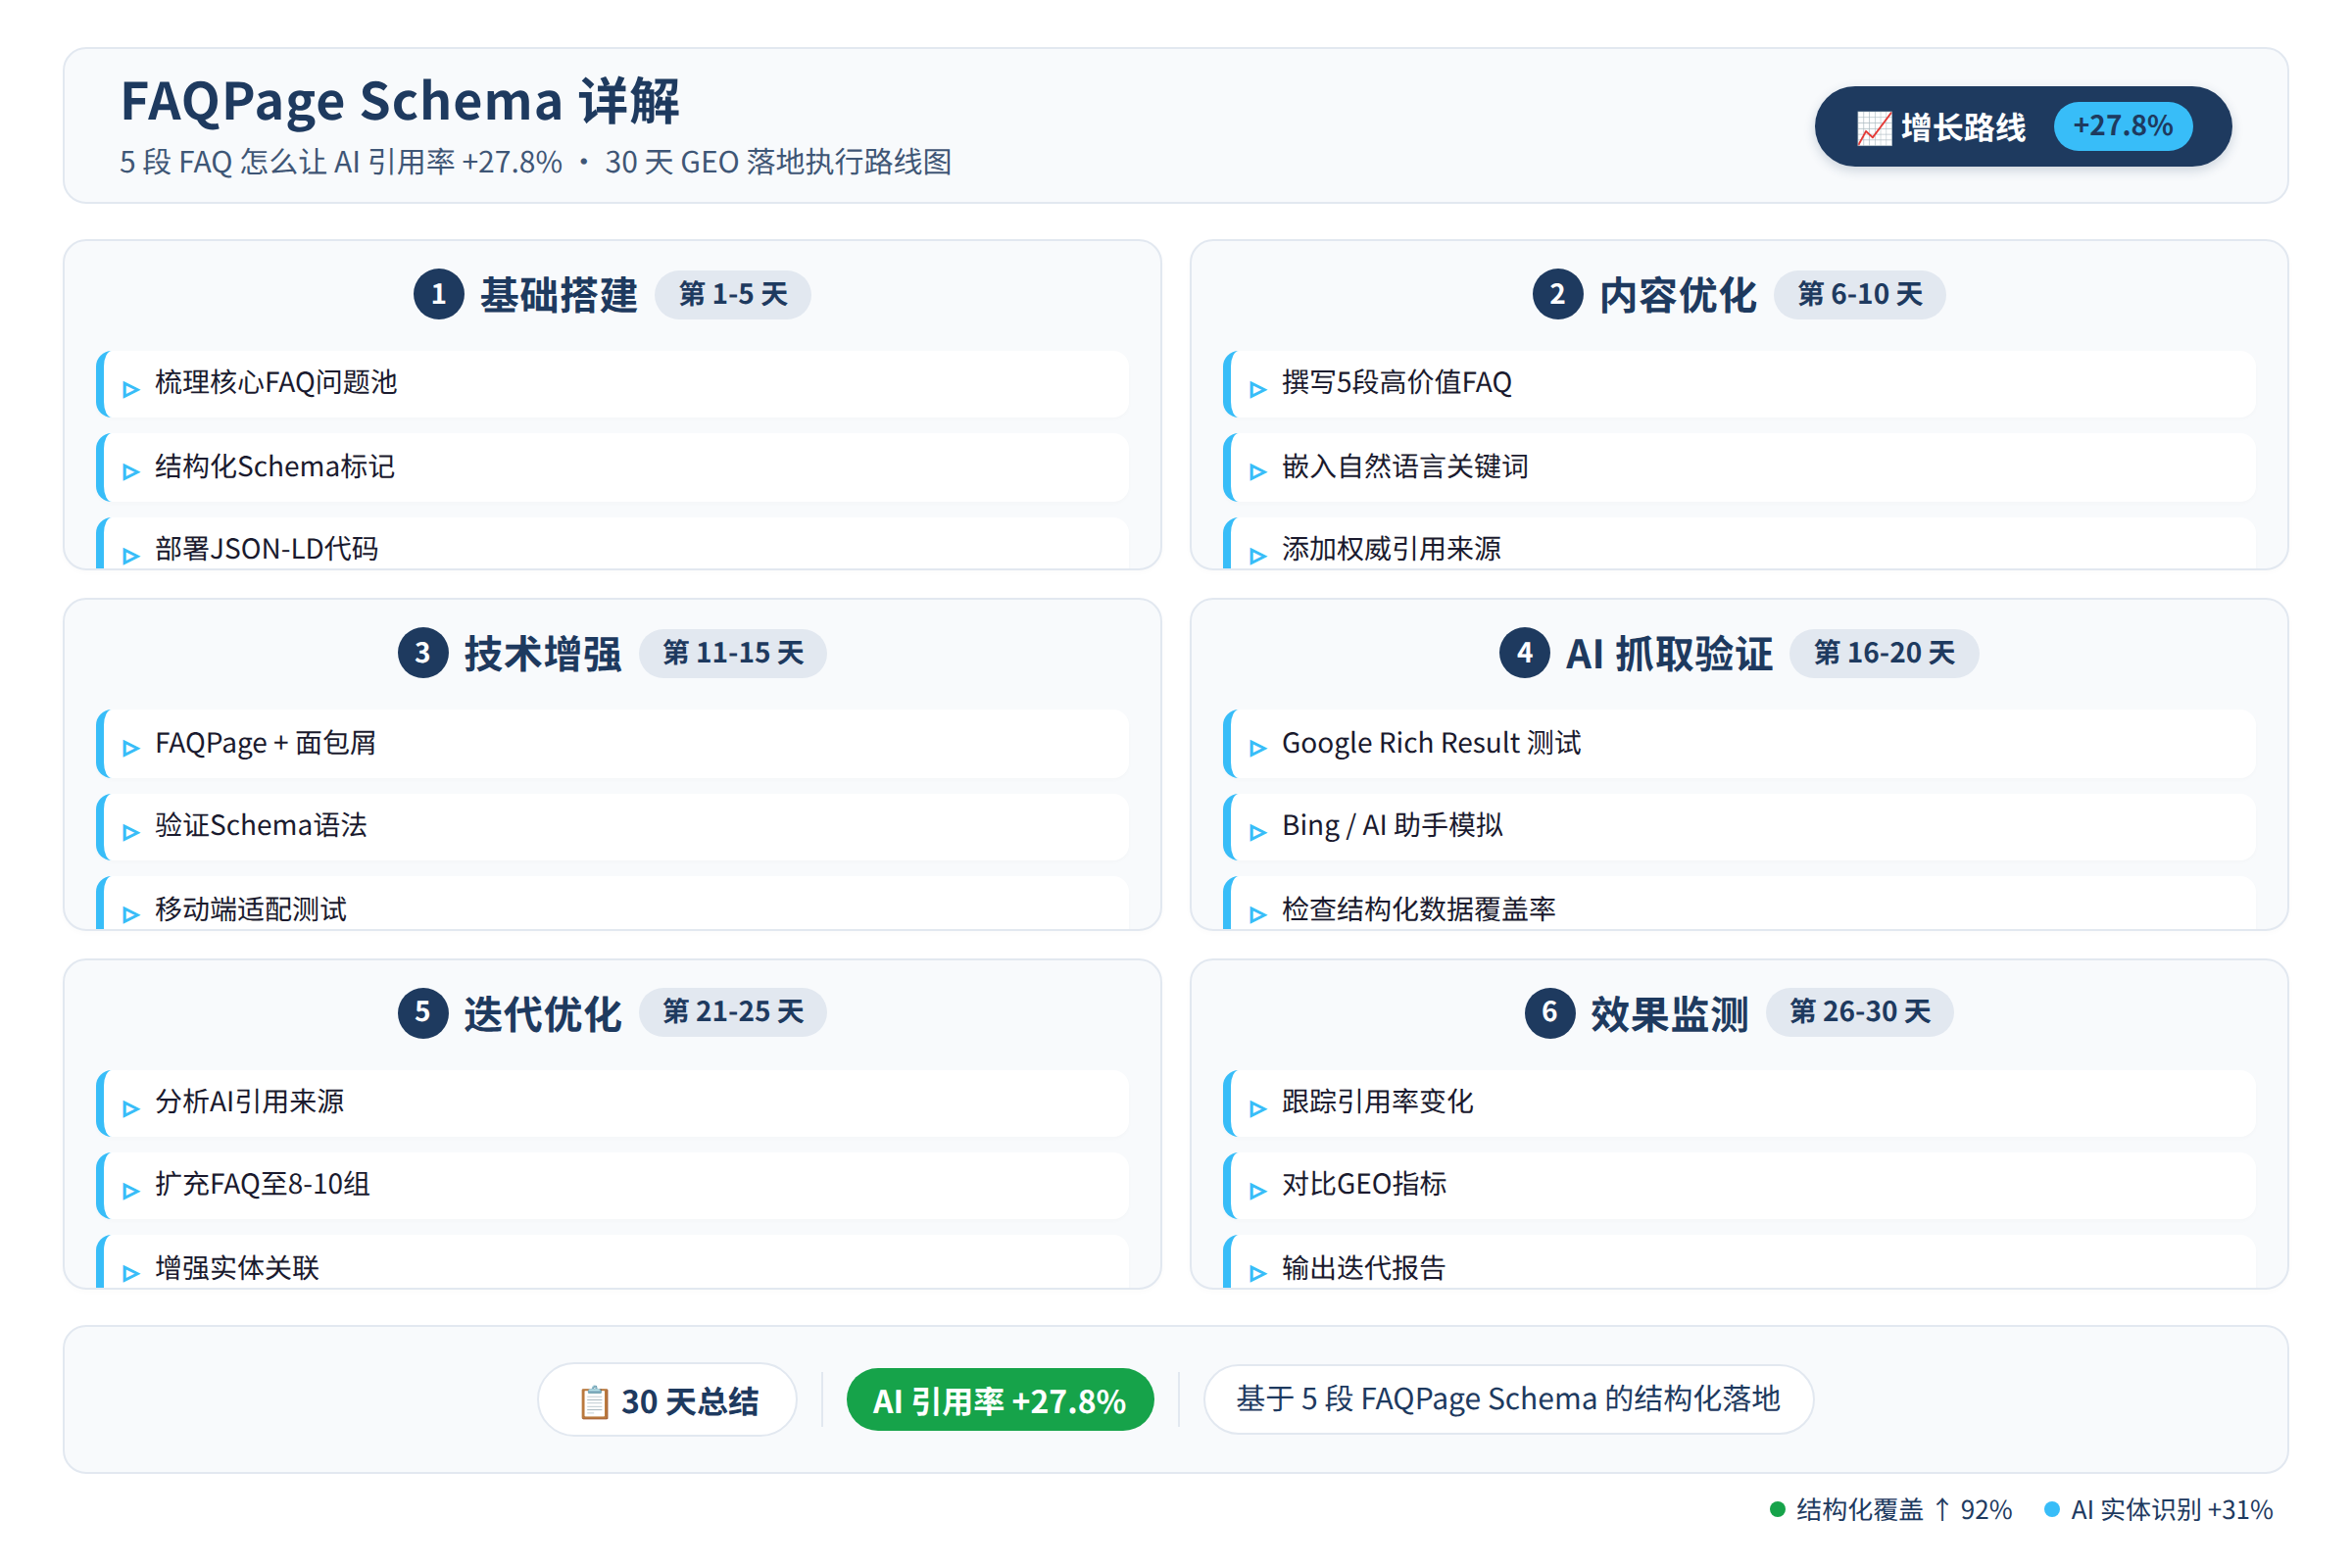The height and width of the screenshot is (1568, 2352).
Task: Click the 基础搭建 heading
Action: pyautogui.click(x=558, y=295)
